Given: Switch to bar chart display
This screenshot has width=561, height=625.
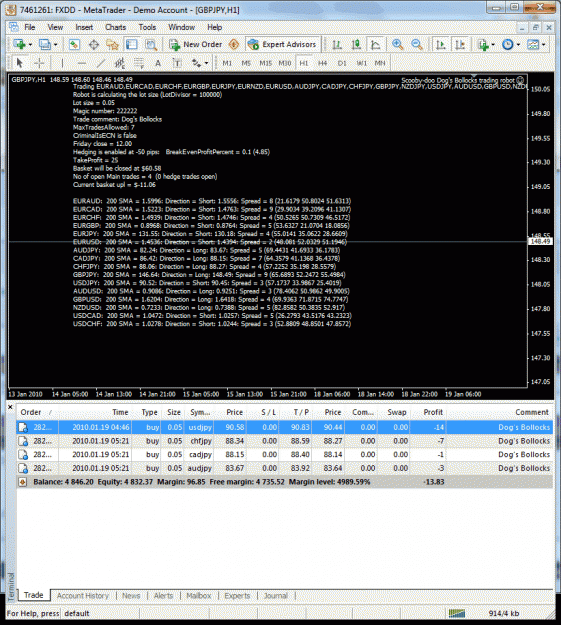Looking at the screenshot, I should click(337, 44).
